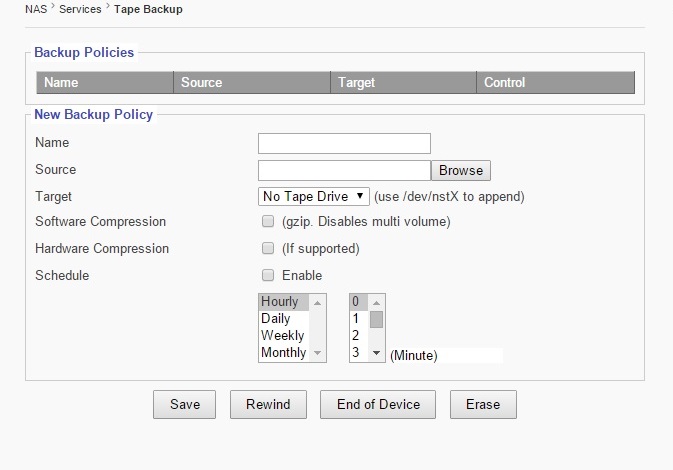This screenshot has height=470, width=673.
Task: Pick Monthly schedule option
Action: 283,353
